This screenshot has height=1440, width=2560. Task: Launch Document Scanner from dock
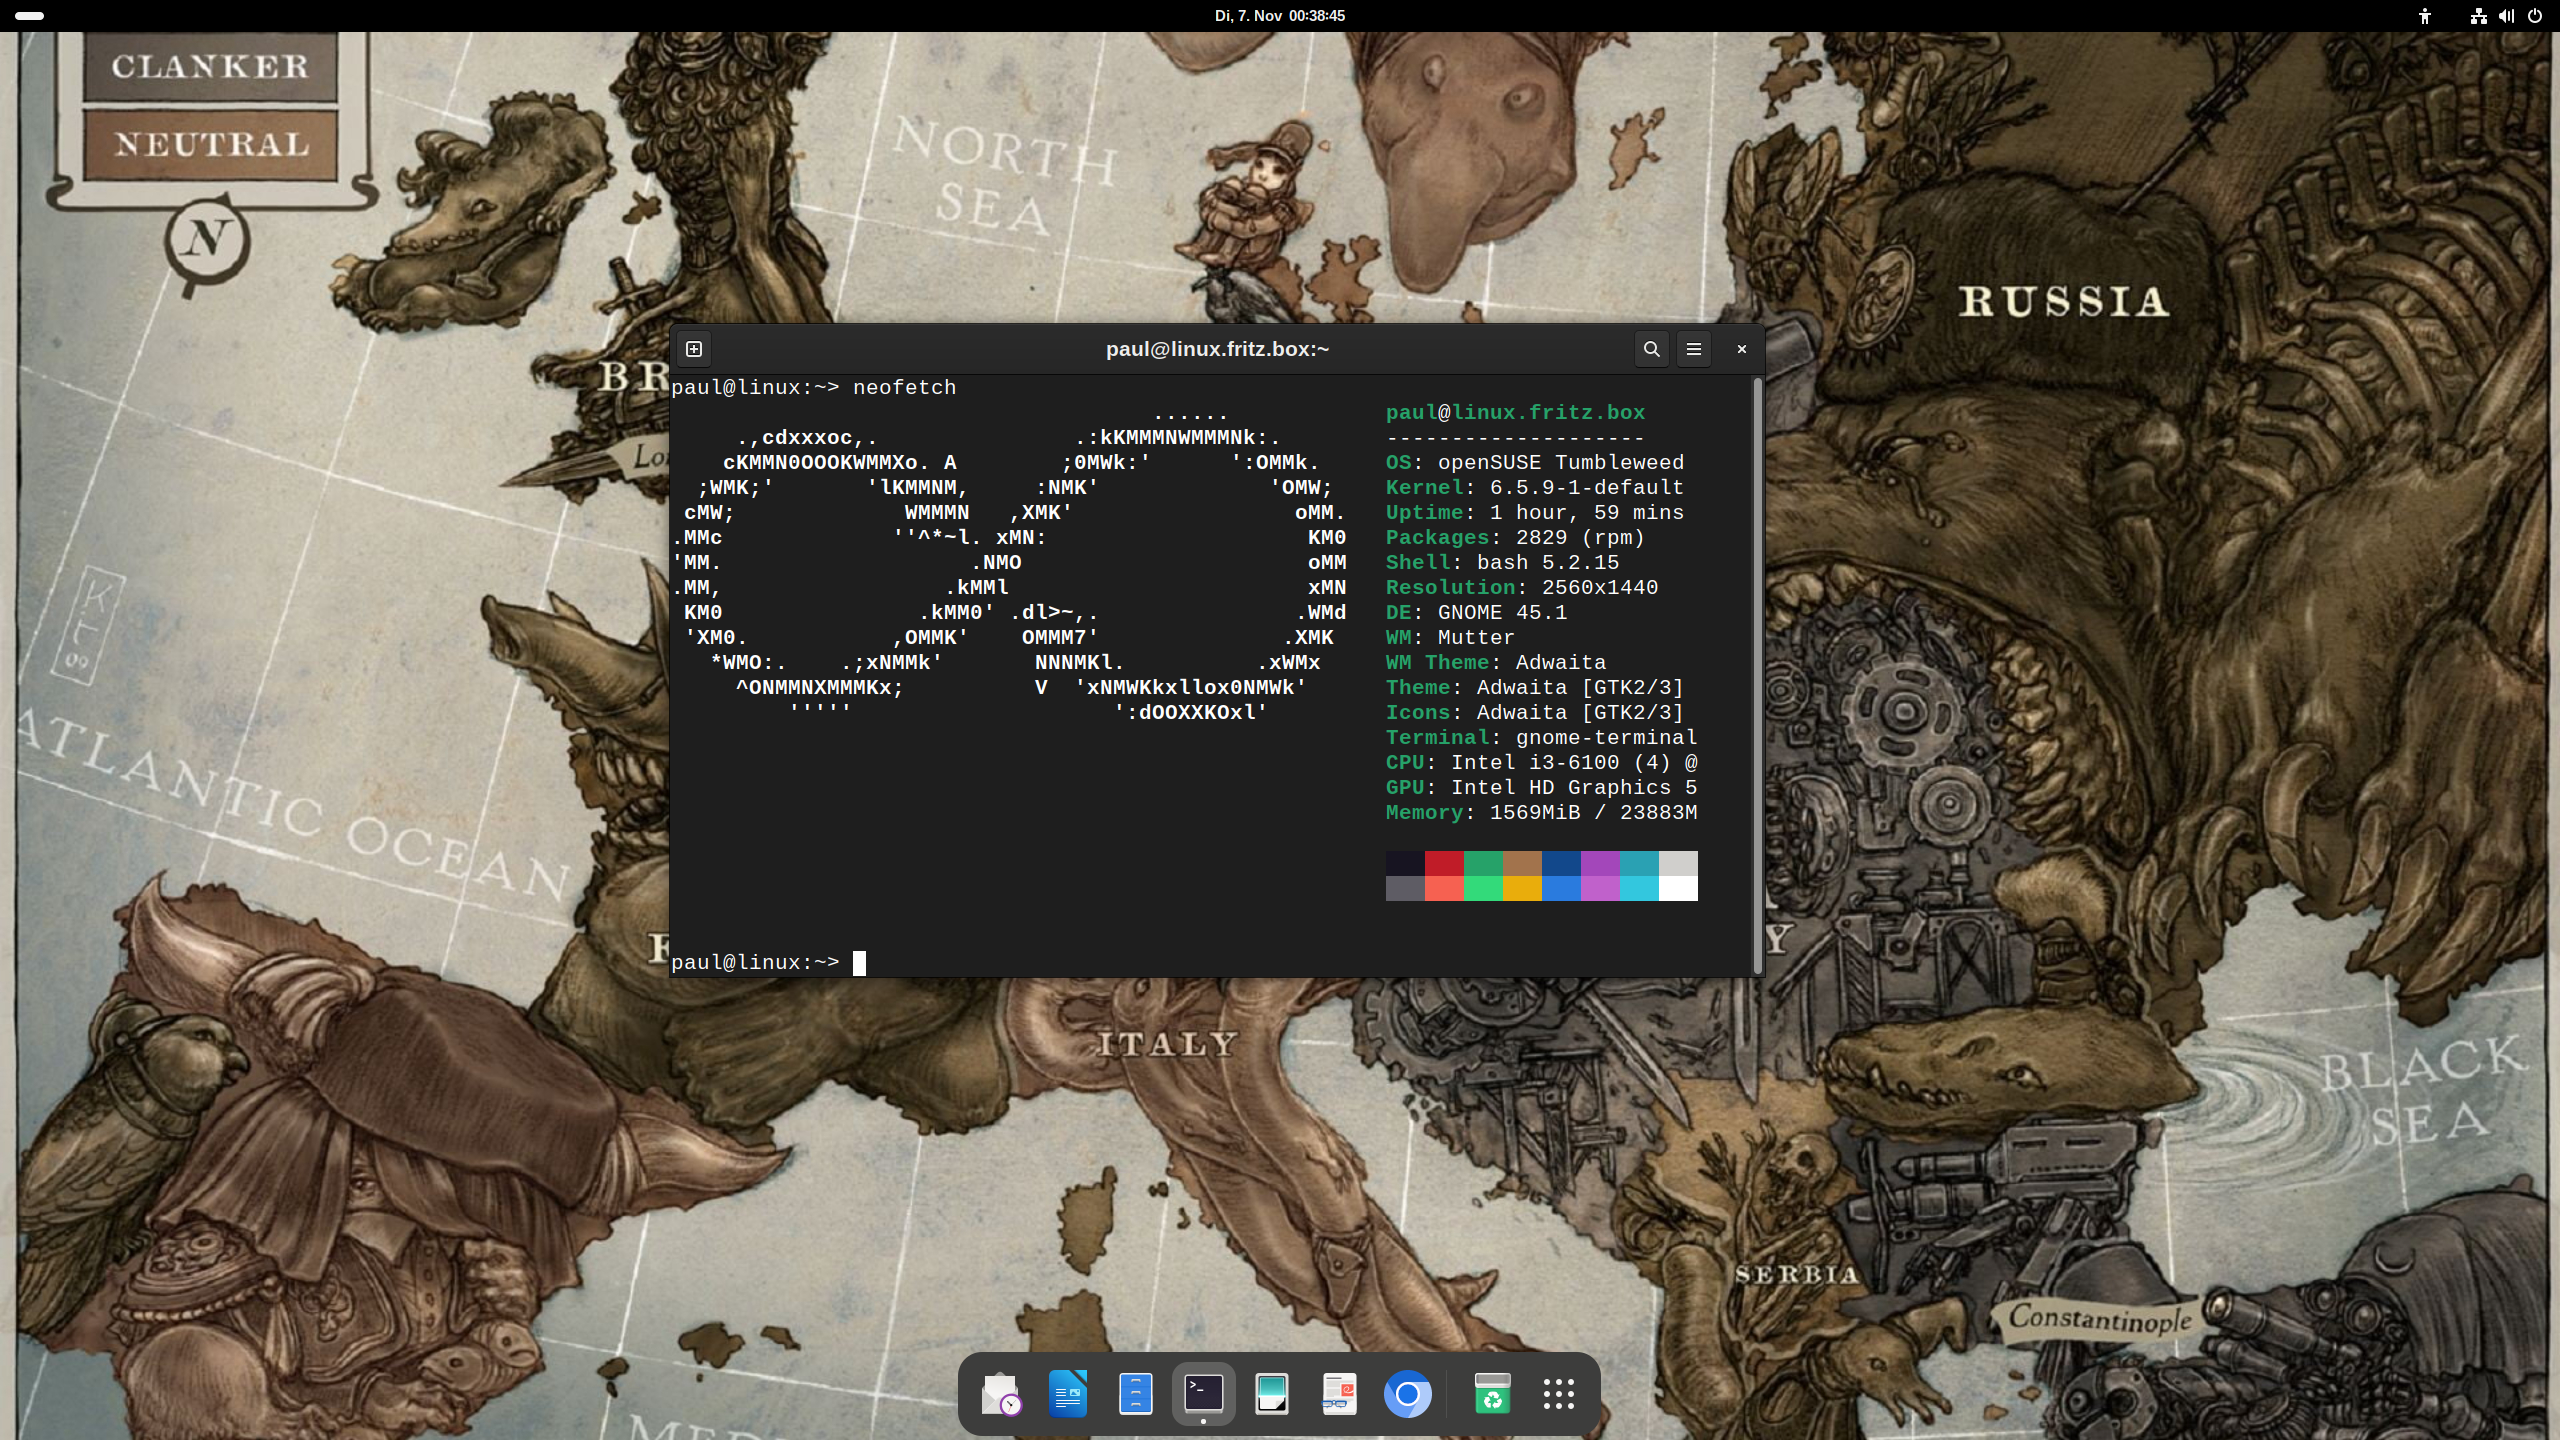tap(1271, 1394)
